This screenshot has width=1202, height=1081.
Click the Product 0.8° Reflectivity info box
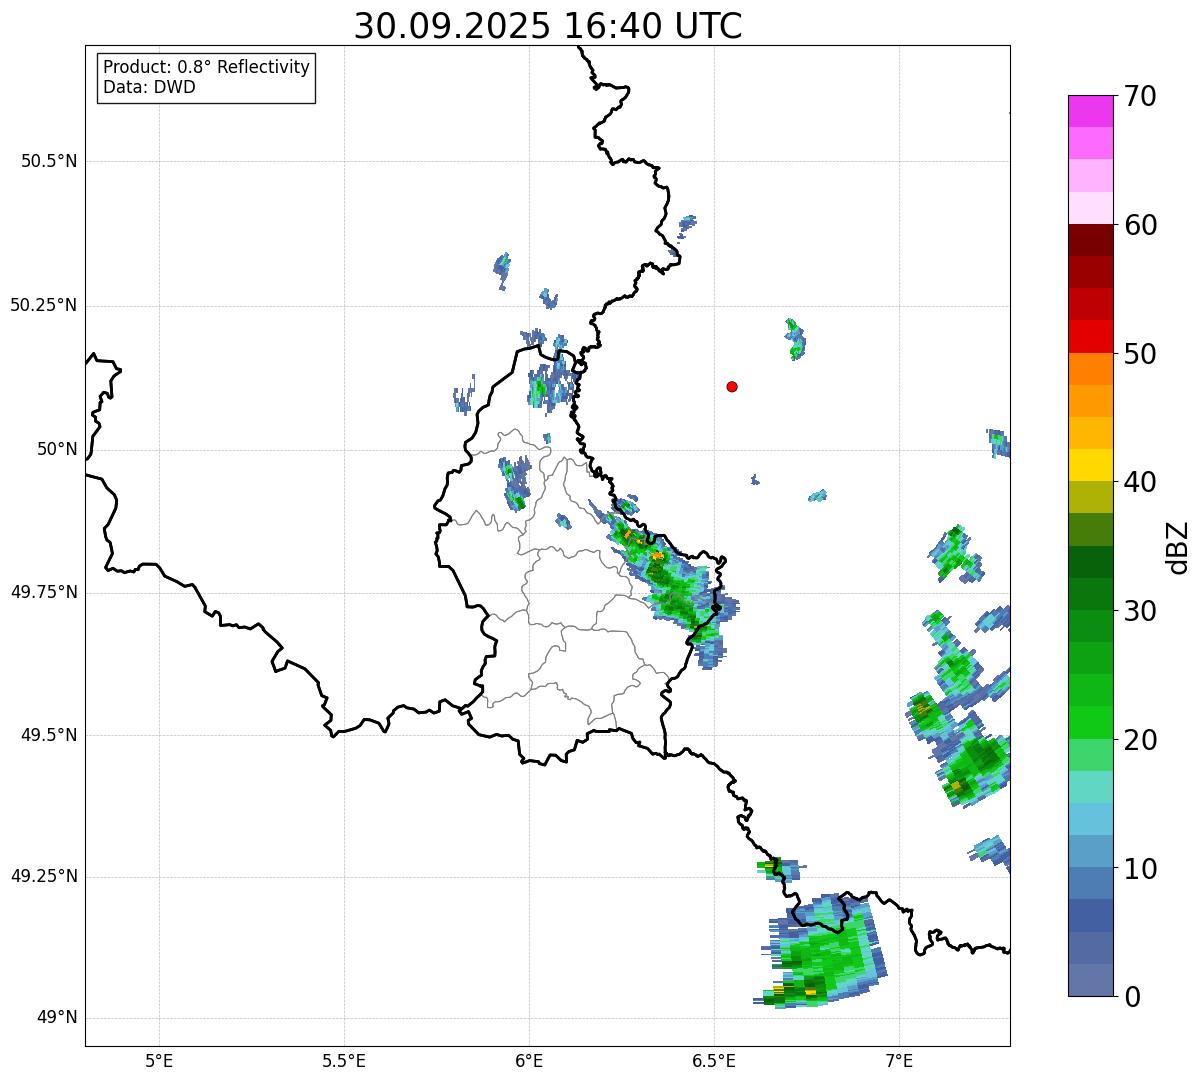coord(207,77)
